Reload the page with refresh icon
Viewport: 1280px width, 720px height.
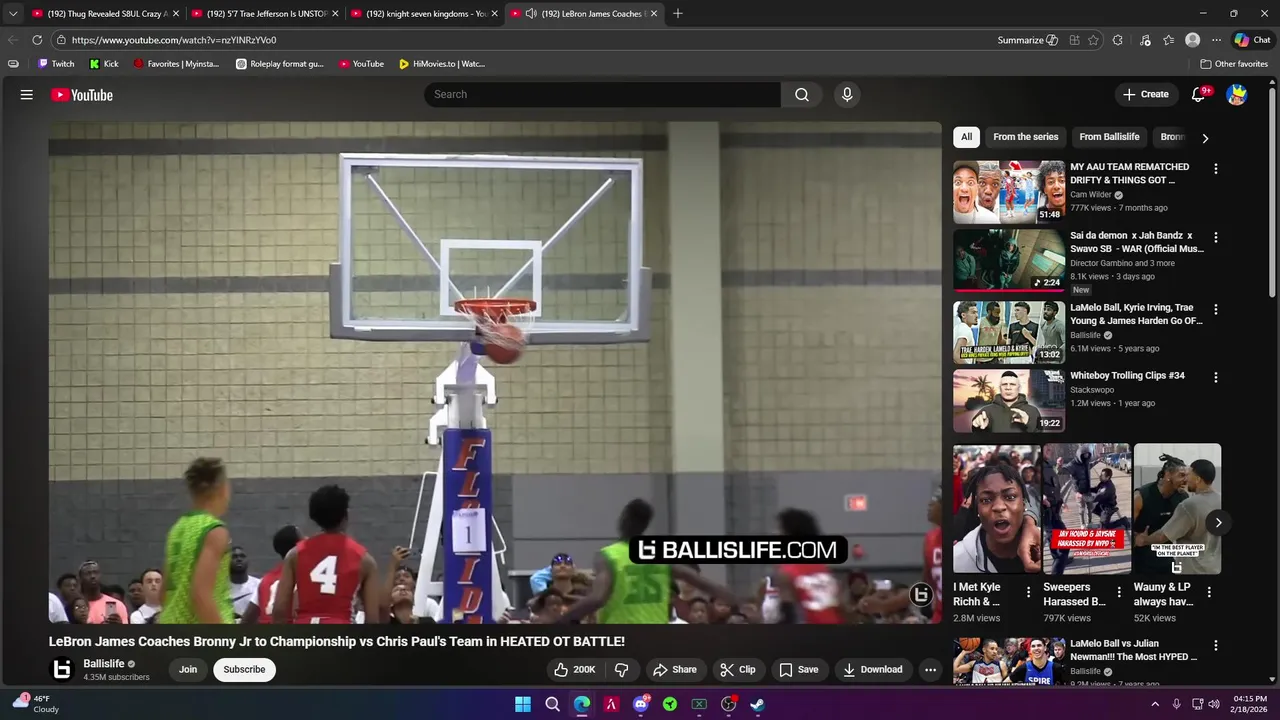click(x=37, y=40)
